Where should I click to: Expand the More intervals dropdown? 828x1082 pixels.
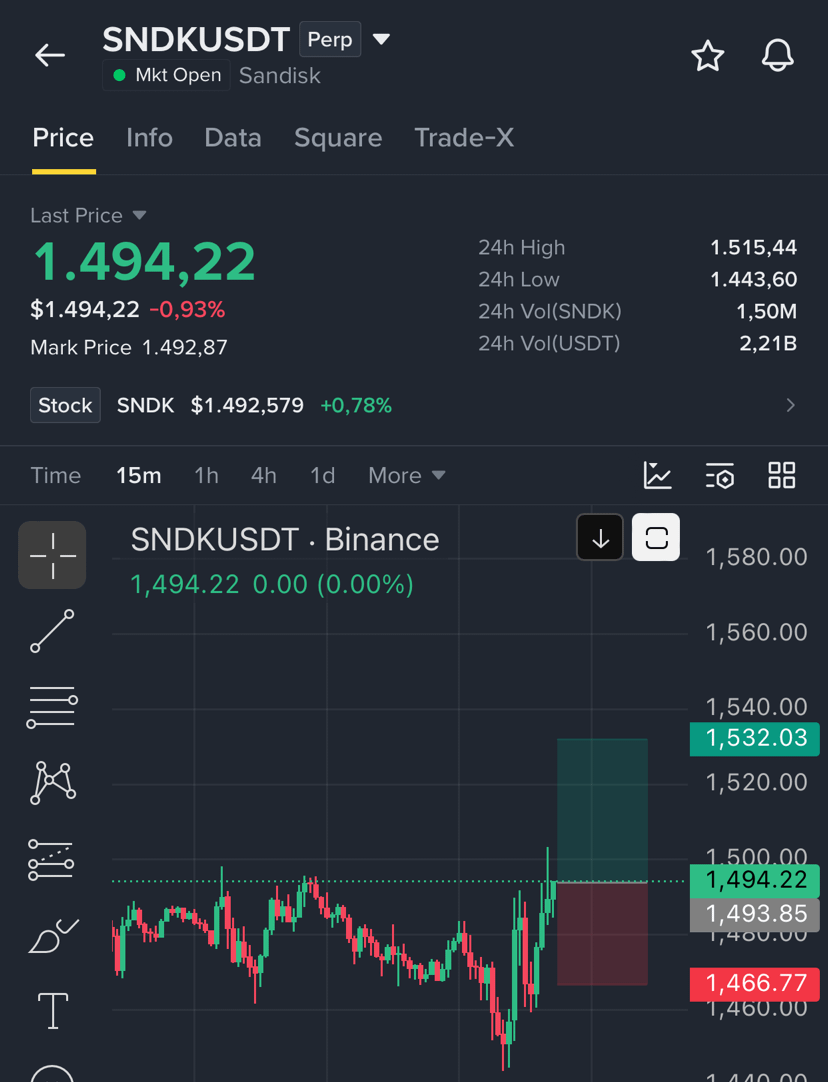pyautogui.click(x=407, y=475)
